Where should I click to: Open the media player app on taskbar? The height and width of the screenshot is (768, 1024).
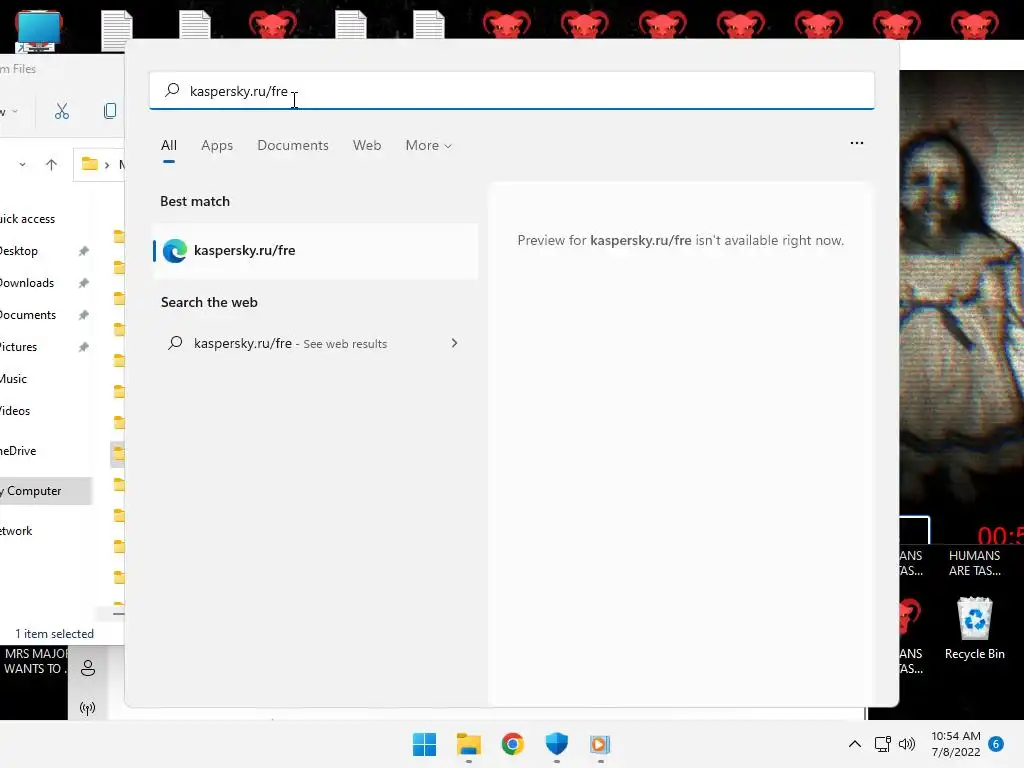click(x=600, y=744)
